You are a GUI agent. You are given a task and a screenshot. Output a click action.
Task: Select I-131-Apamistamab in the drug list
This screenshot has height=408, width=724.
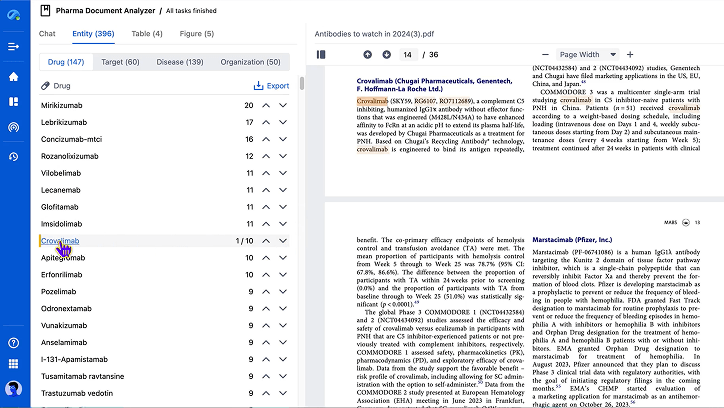74,359
